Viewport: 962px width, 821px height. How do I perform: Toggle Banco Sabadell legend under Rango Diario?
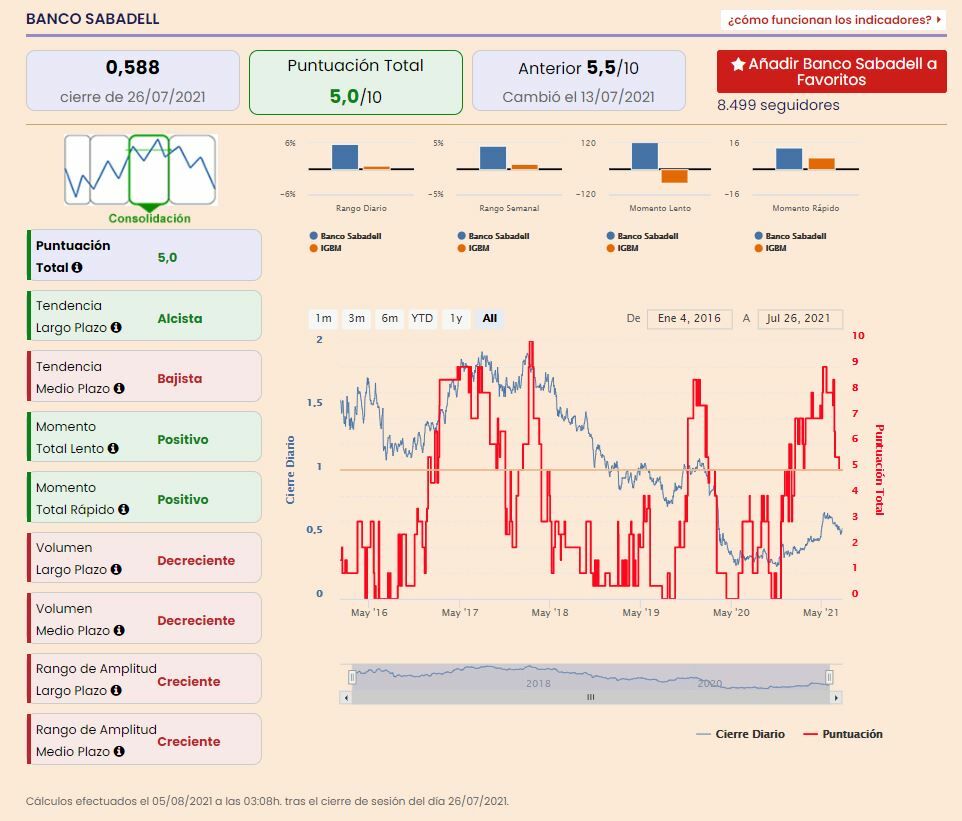pyautogui.click(x=345, y=236)
